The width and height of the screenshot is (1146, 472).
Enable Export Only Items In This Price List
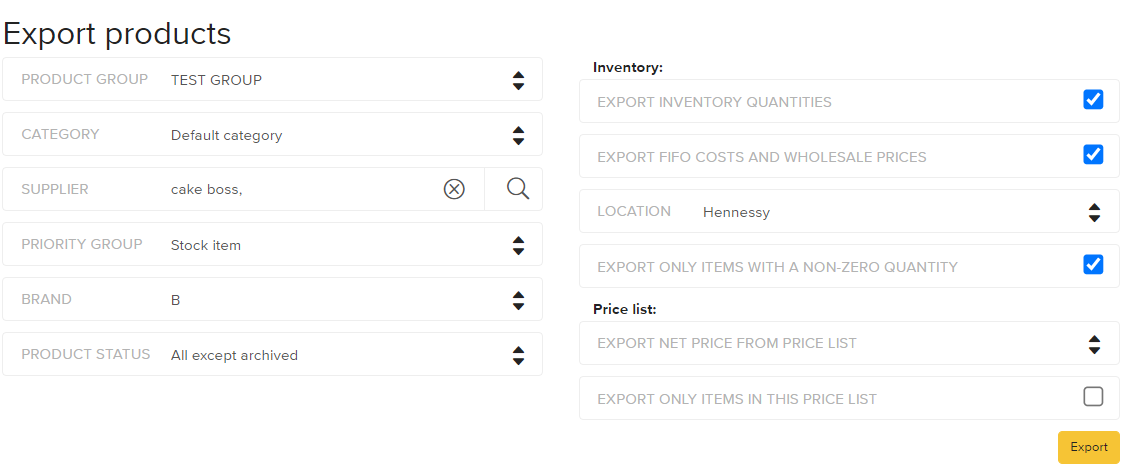pos(1093,397)
